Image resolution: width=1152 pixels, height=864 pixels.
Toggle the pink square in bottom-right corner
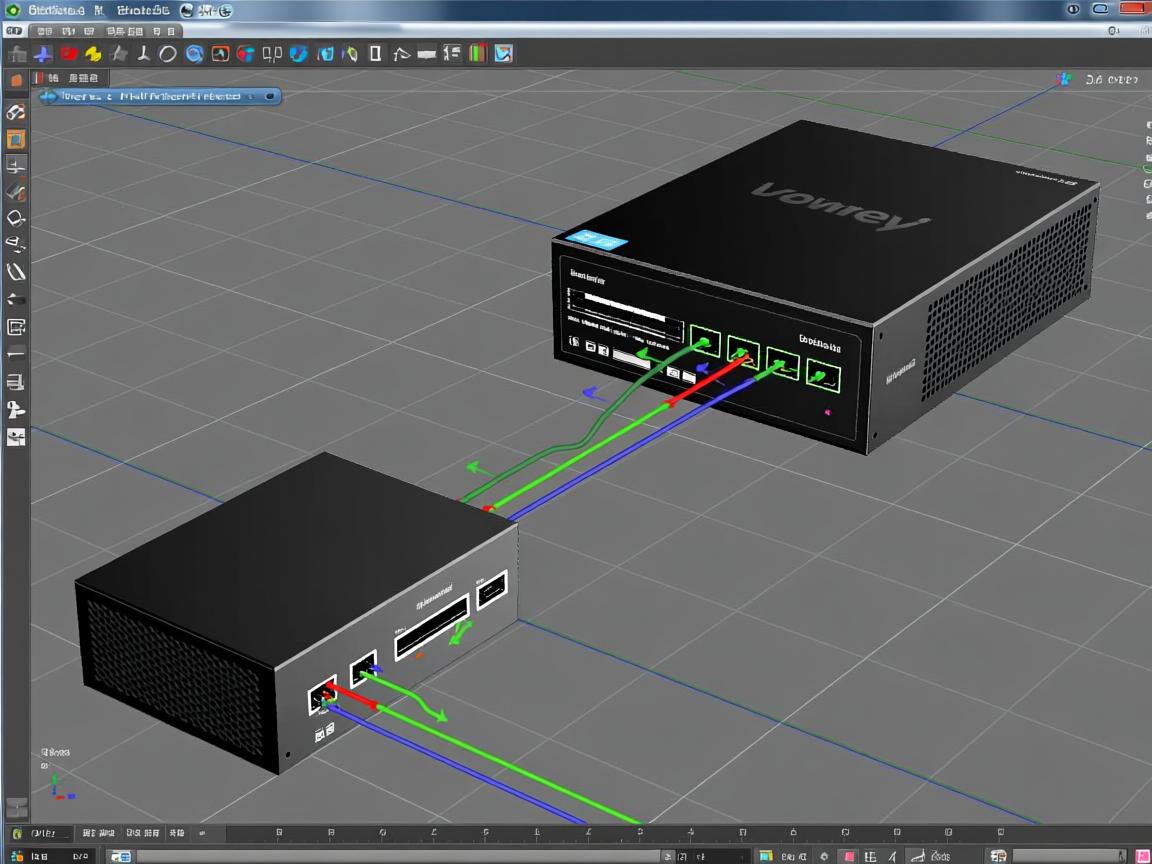1142,856
